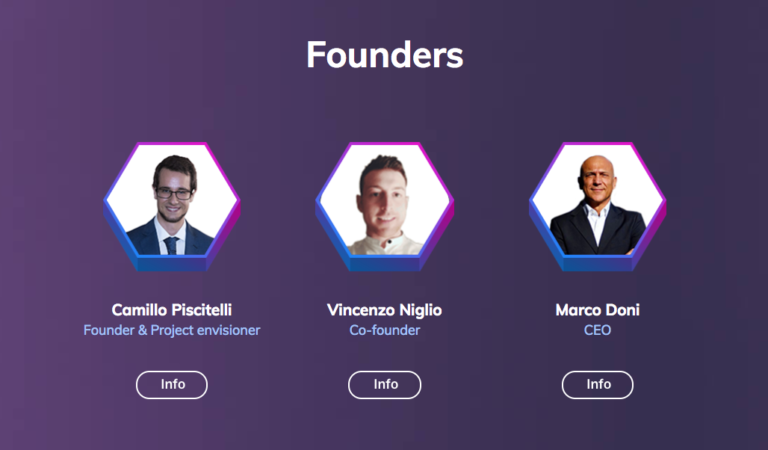Open Info for Camillo Piscitelli
The width and height of the screenshot is (768, 450).
click(x=172, y=384)
